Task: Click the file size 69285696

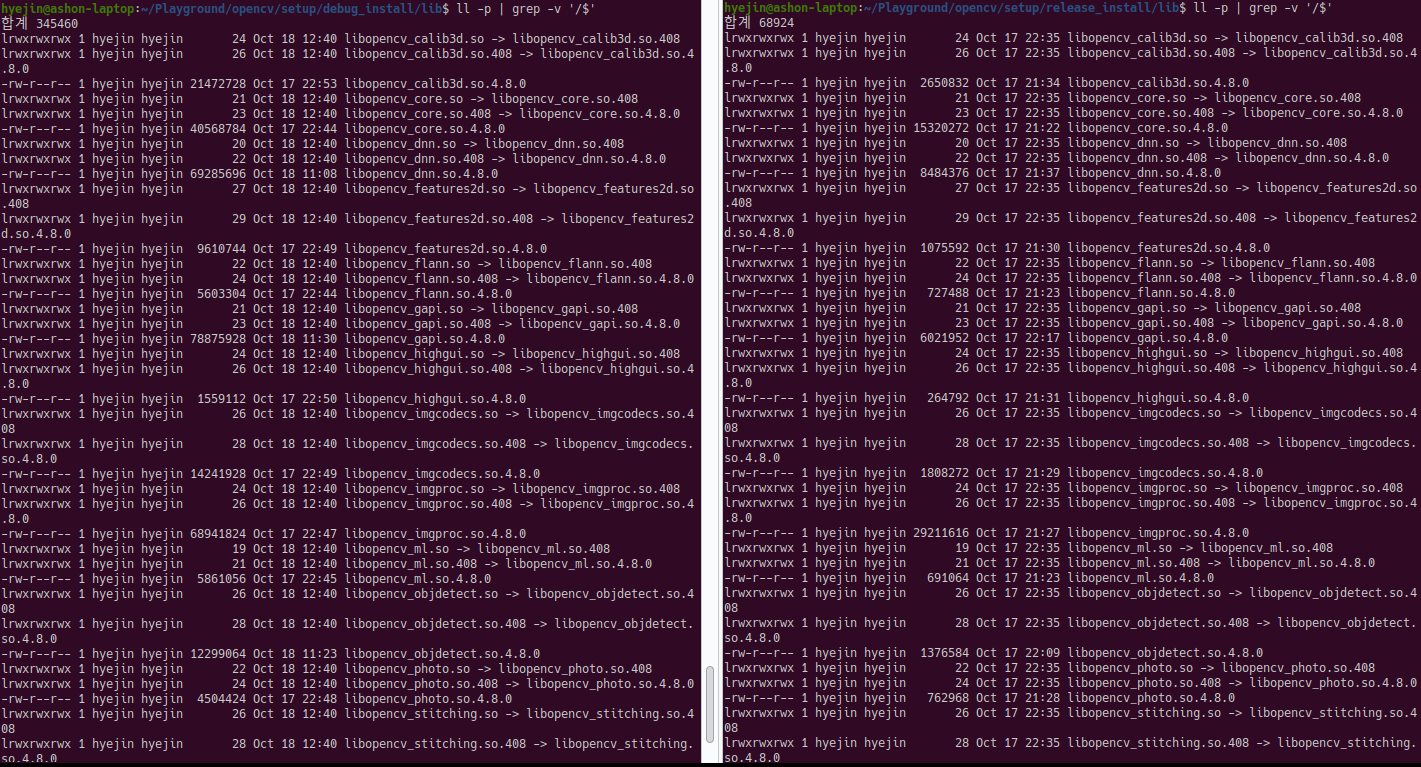Action: tap(218, 174)
